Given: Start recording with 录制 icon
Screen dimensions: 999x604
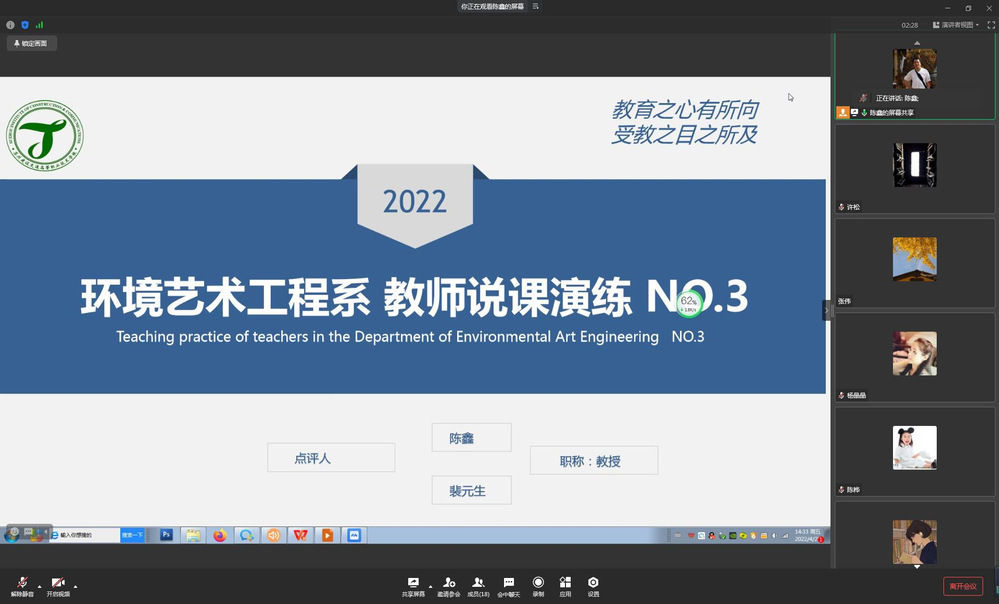Looking at the screenshot, I should [x=538, y=586].
